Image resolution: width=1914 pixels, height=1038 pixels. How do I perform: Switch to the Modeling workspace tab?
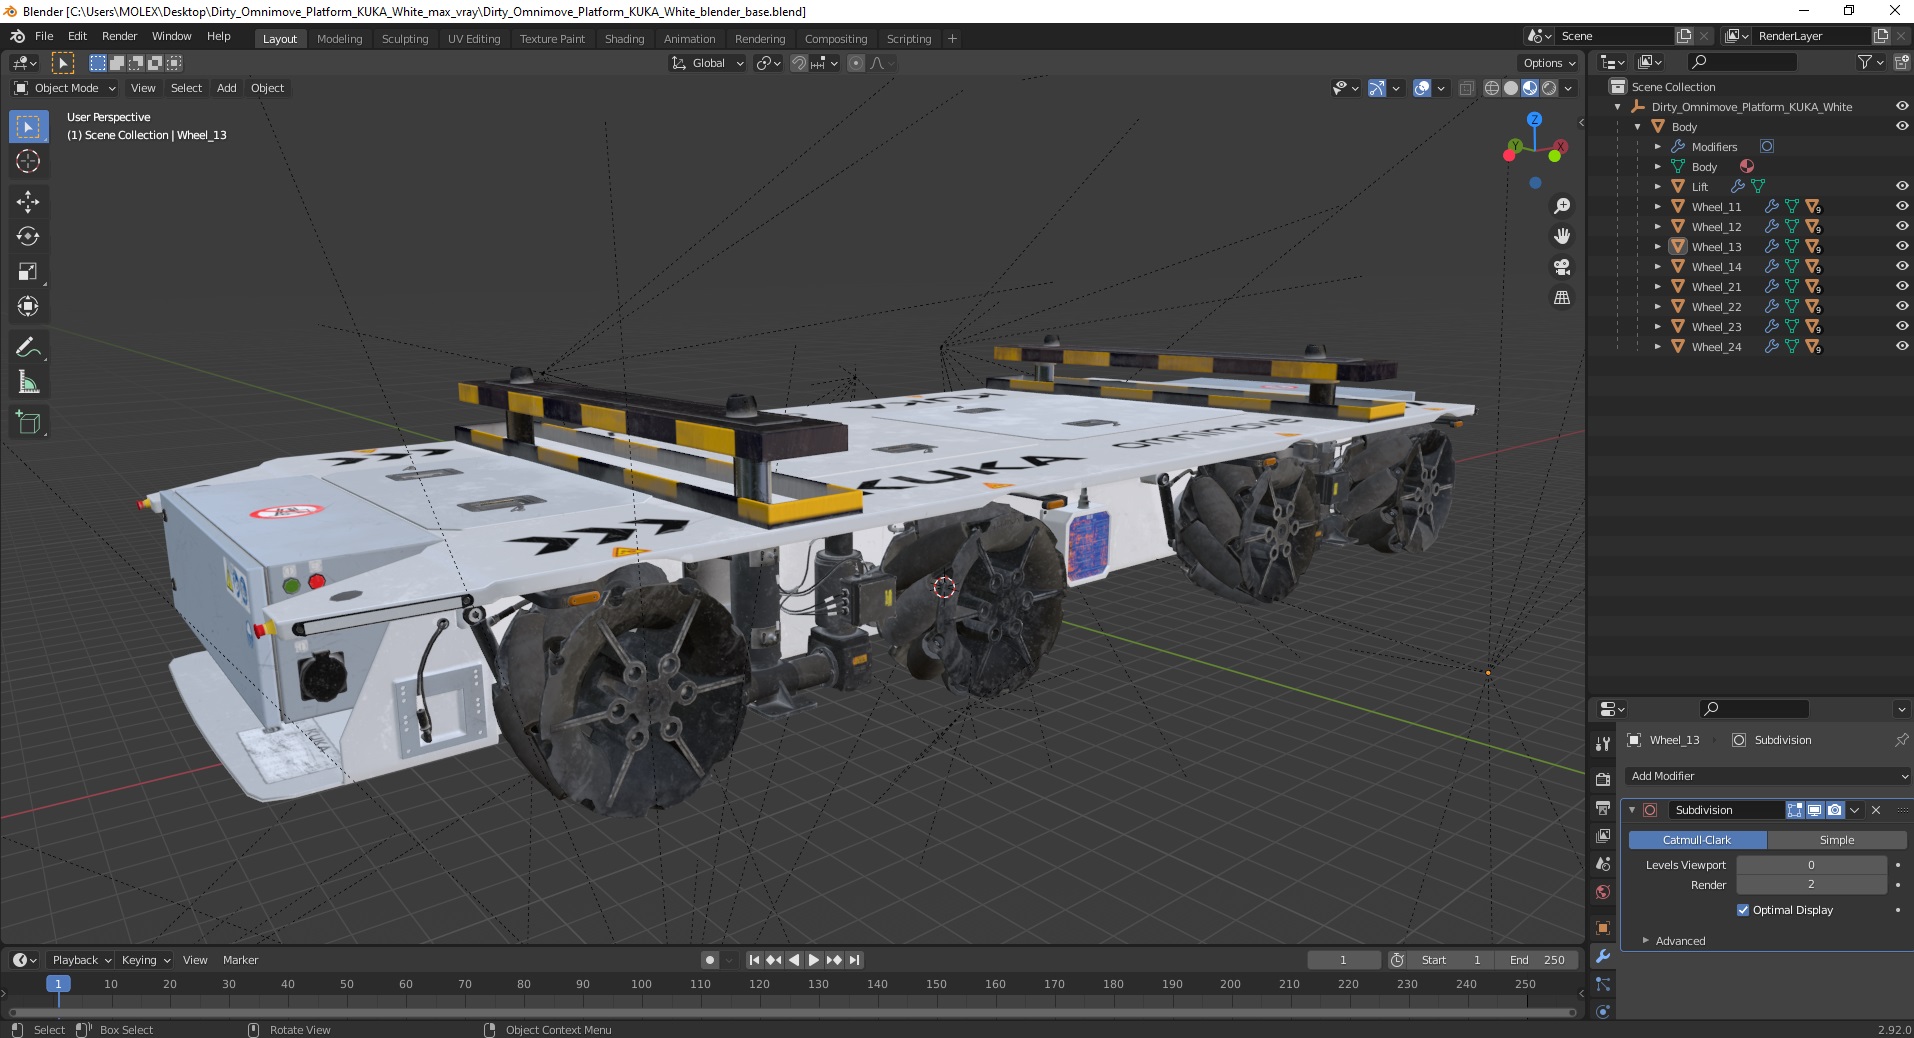click(339, 39)
